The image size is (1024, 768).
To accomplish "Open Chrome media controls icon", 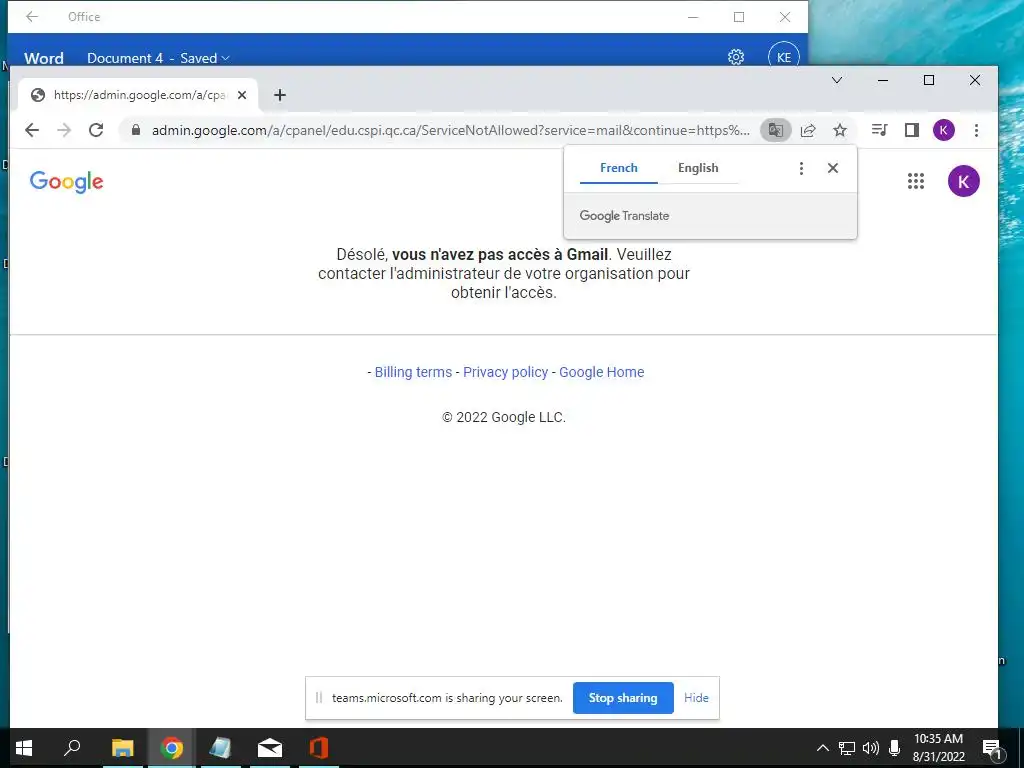I will click(880, 130).
